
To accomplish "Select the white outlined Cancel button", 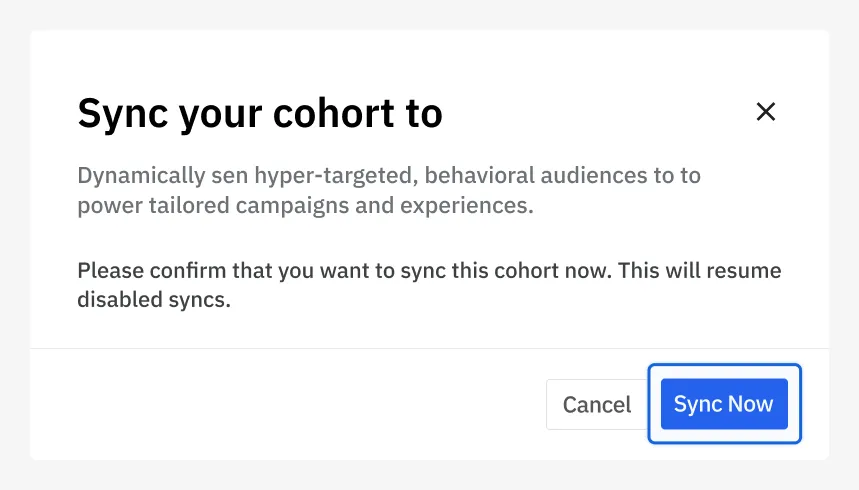I will (597, 404).
